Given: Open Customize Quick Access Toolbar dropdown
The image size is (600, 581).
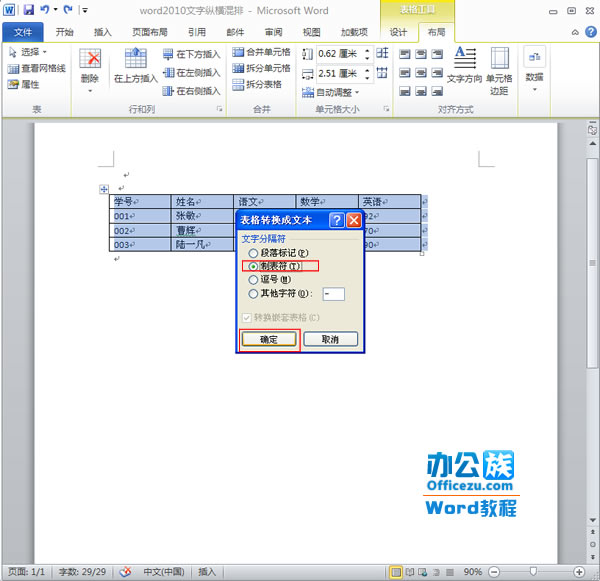Looking at the screenshot, I should (85, 10).
